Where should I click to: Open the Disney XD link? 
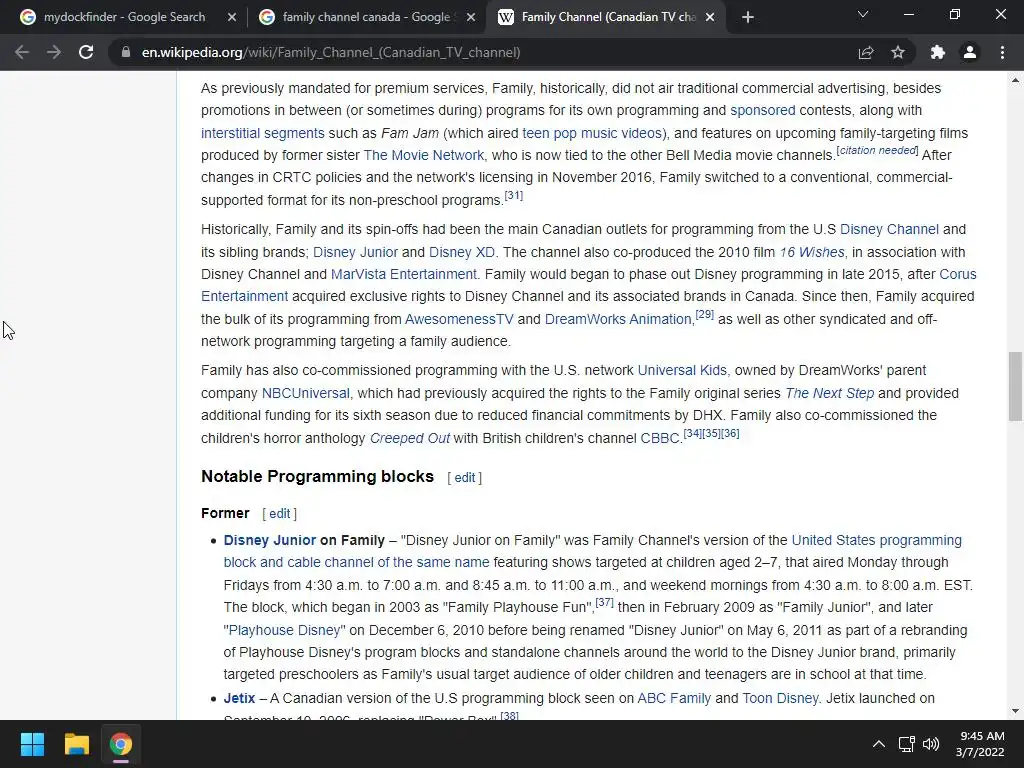click(x=462, y=252)
